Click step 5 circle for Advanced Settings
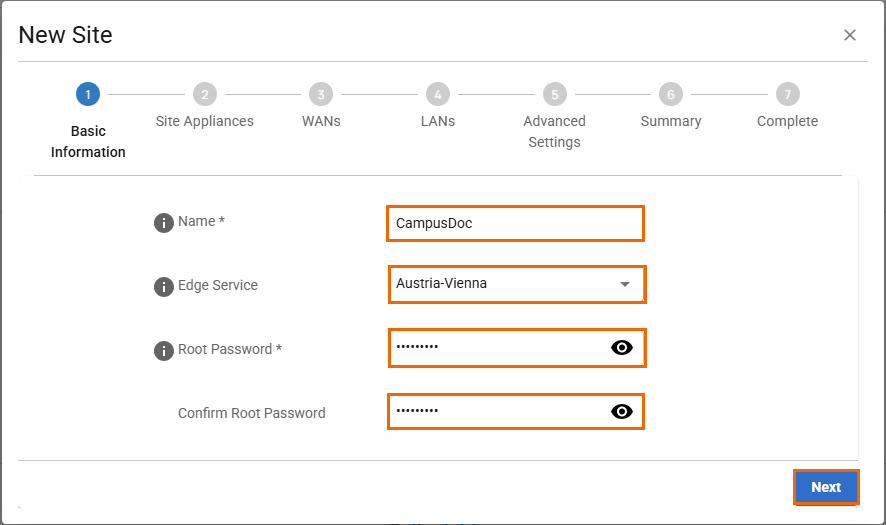886x525 pixels. (554, 95)
